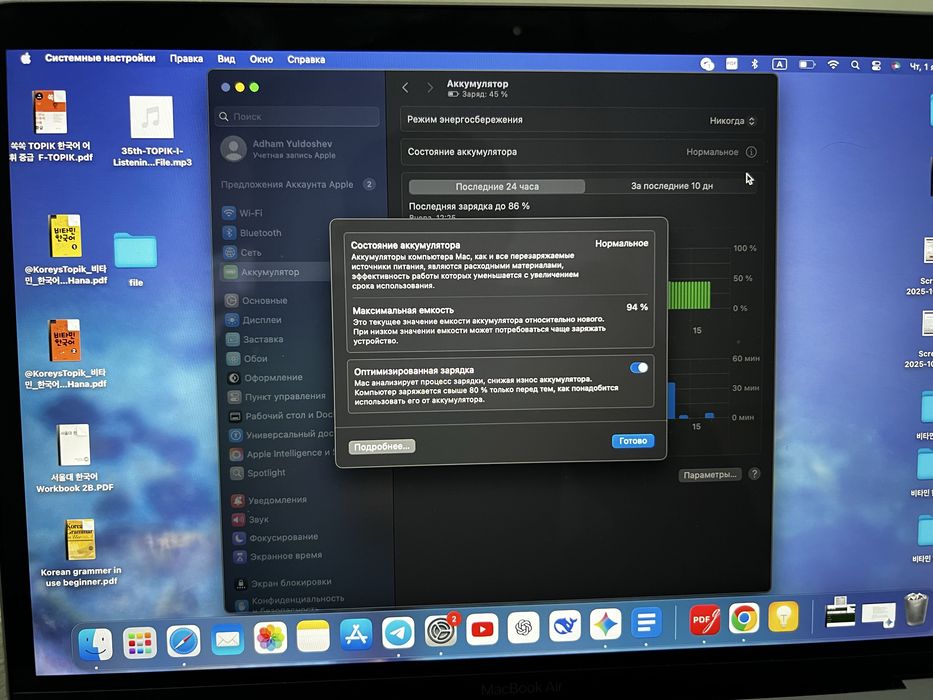Open the Правка menu
This screenshot has width=933, height=700.
coord(186,59)
